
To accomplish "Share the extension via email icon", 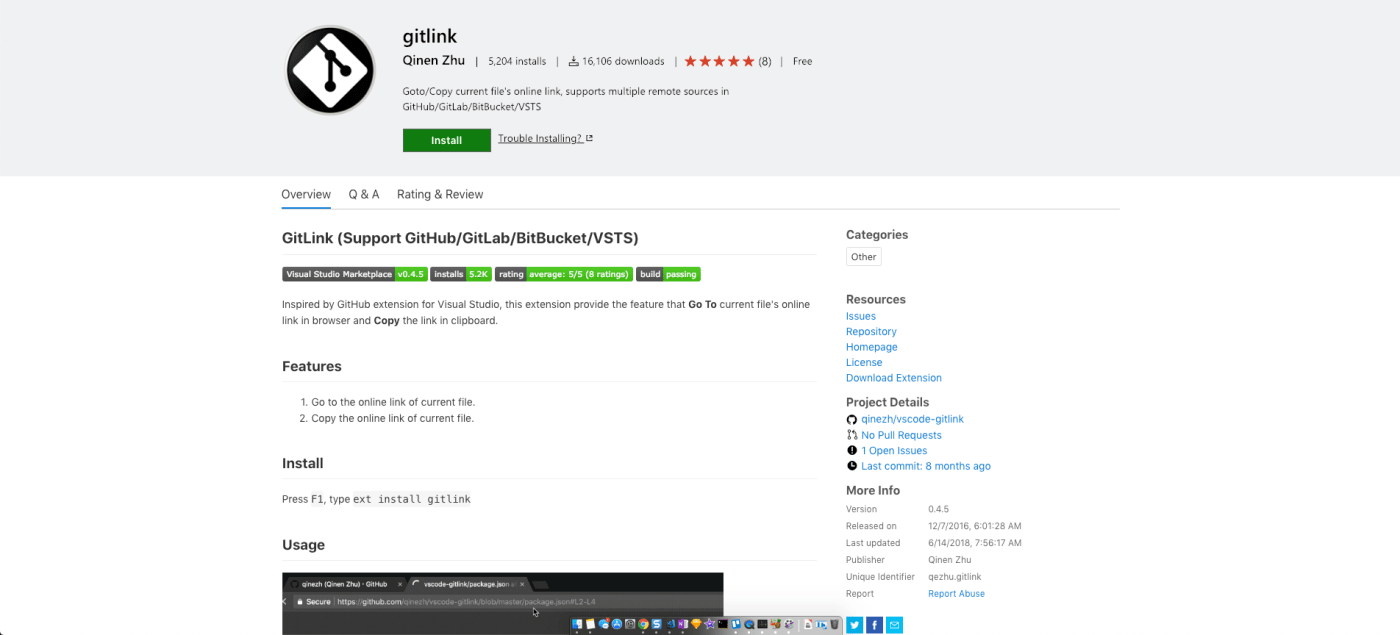I will [x=894, y=625].
